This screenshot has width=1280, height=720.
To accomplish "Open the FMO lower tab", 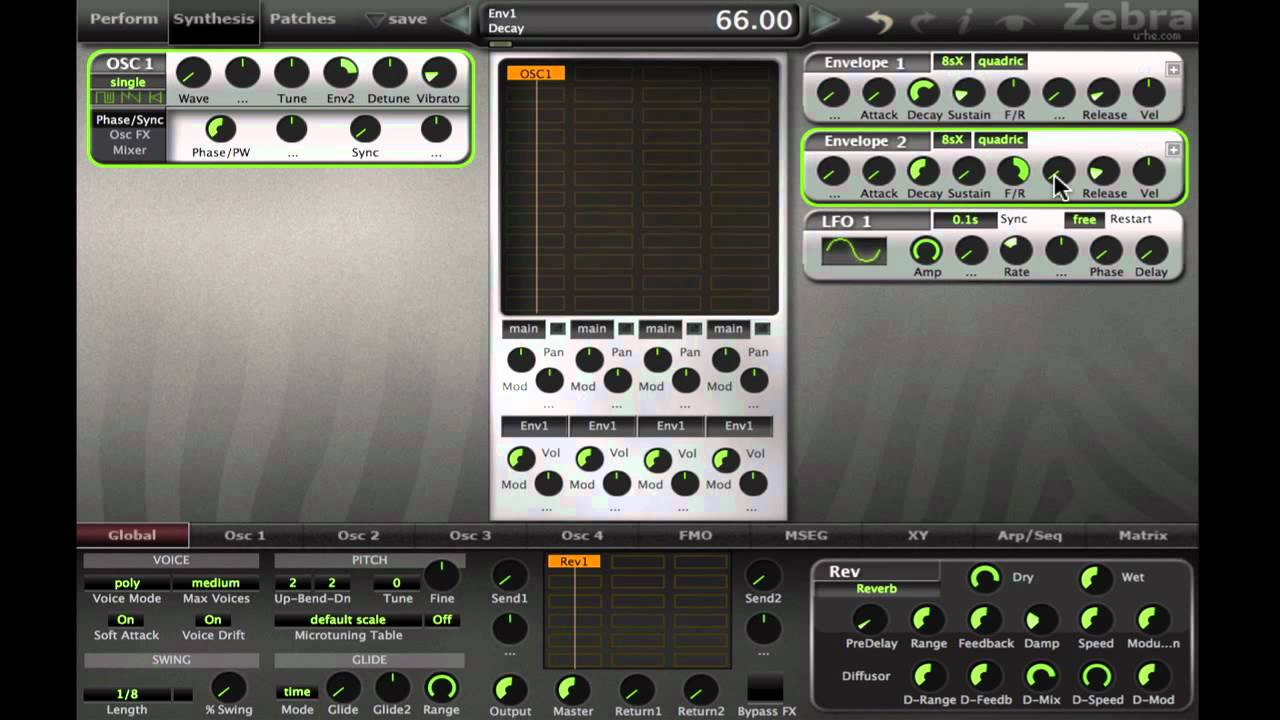I will click(x=695, y=535).
